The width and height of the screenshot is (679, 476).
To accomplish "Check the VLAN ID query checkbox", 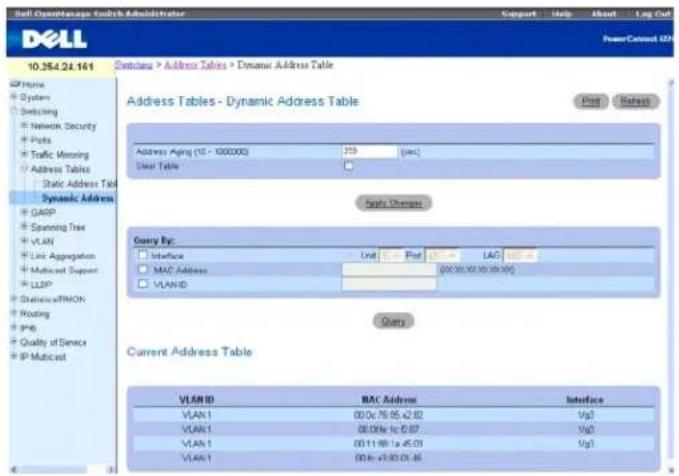I will point(143,284).
